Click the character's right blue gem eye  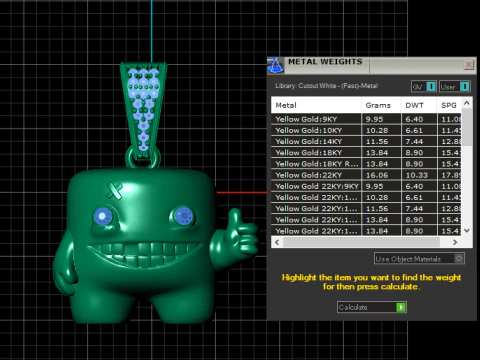click(x=183, y=216)
